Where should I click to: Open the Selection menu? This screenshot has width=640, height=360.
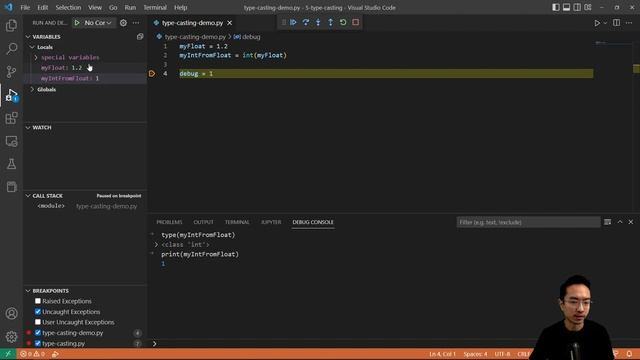point(68,7)
